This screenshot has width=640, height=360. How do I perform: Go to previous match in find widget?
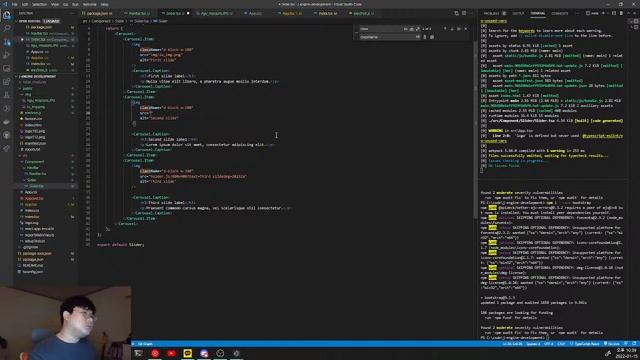click(445, 29)
